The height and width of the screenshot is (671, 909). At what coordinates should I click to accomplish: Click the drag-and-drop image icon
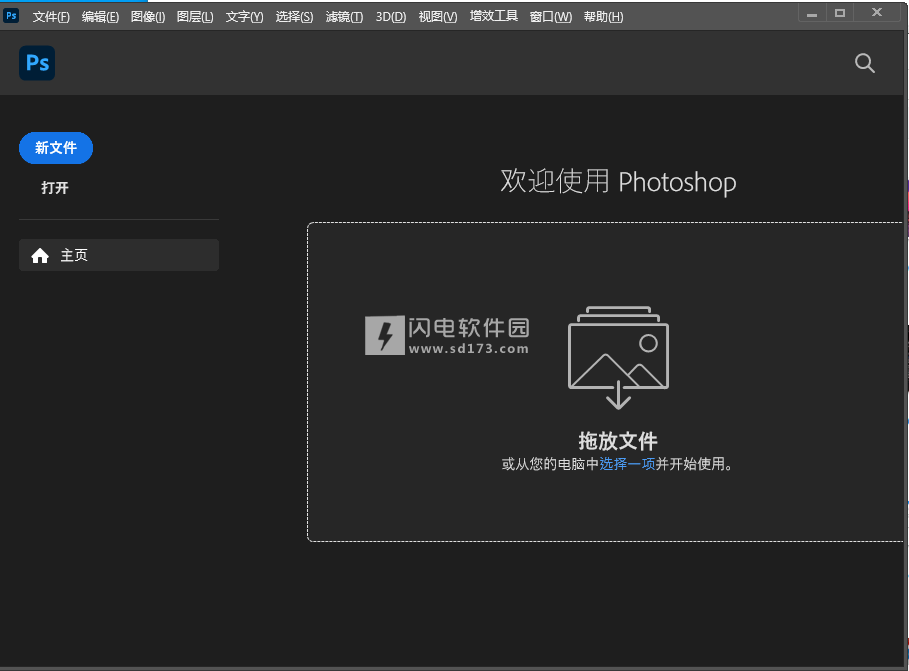(x=618, y=357)
